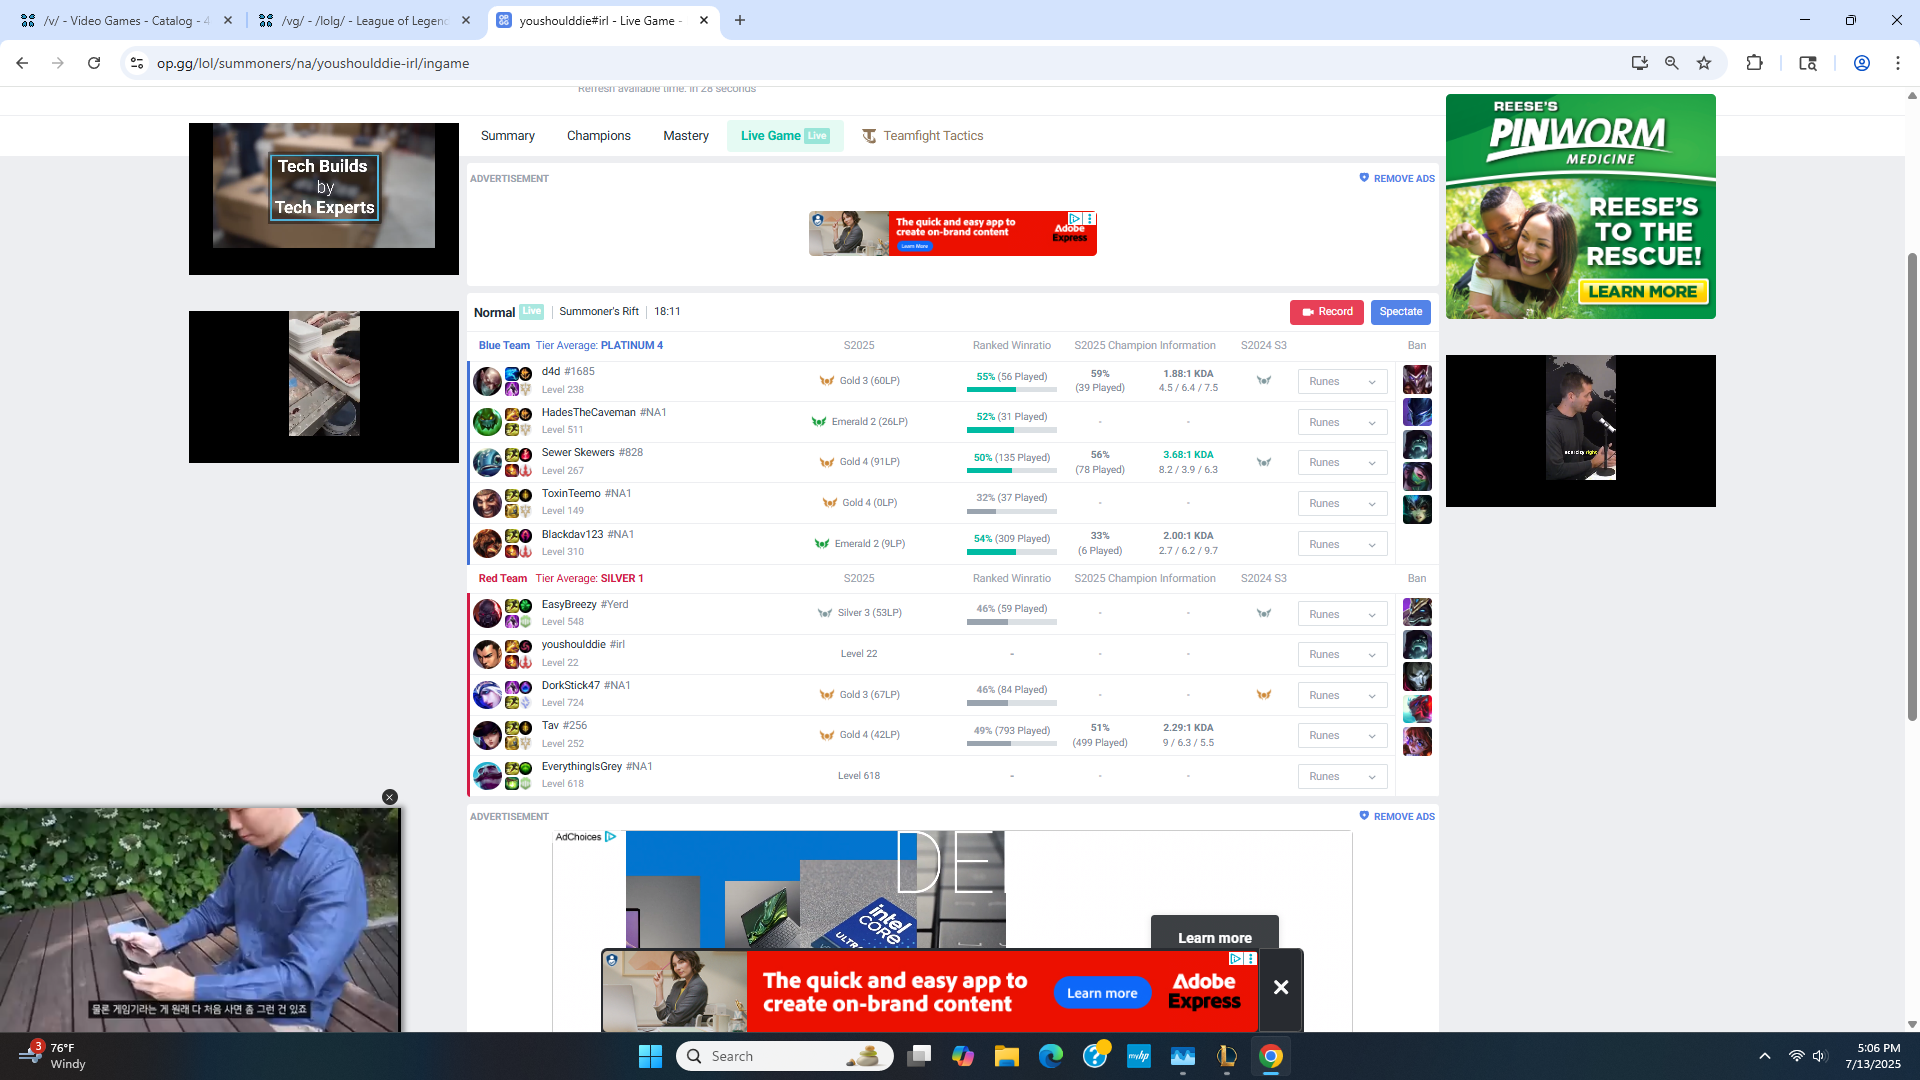Open Chrome profile avatar icon
This screenshot has width=1920, height=1080.
1862,63
